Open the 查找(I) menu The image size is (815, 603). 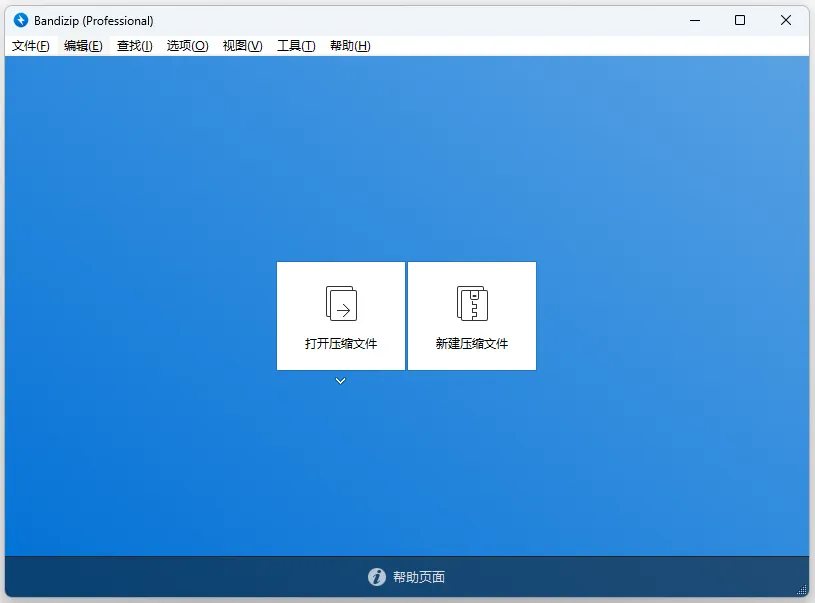tap(135, 46)
